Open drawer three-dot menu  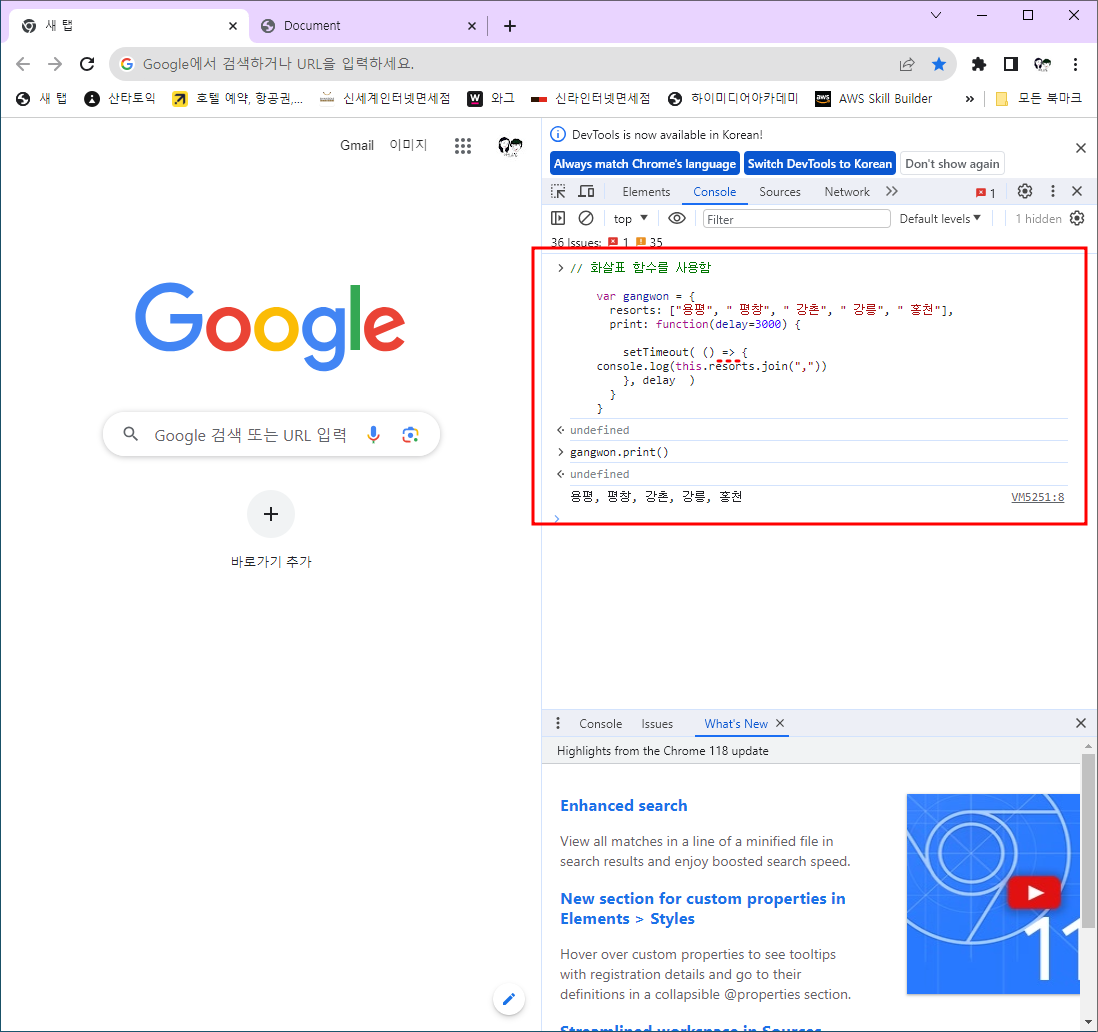point(558,723)
